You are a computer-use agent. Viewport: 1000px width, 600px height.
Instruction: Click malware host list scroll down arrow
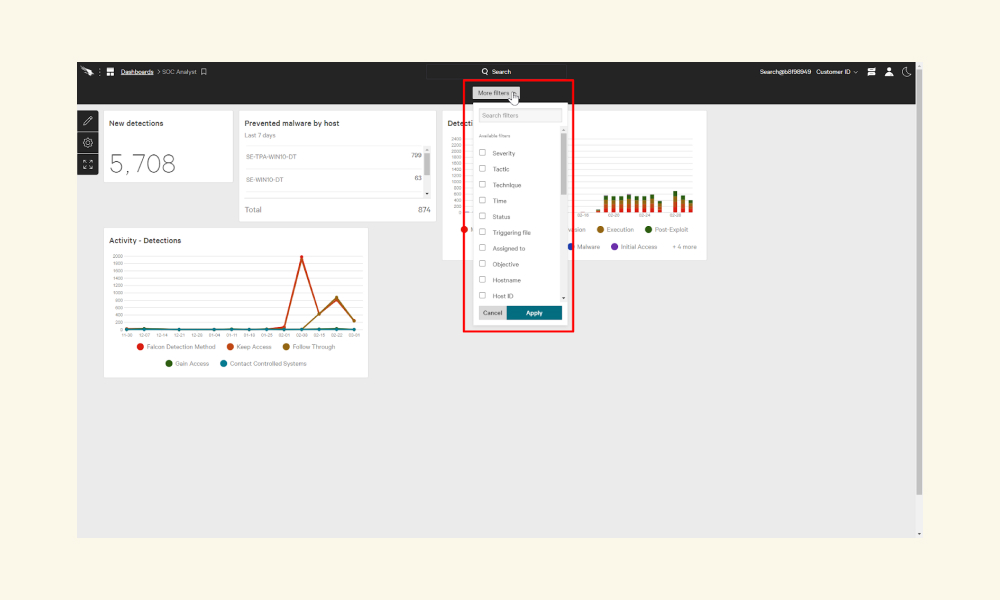(427, 194)
